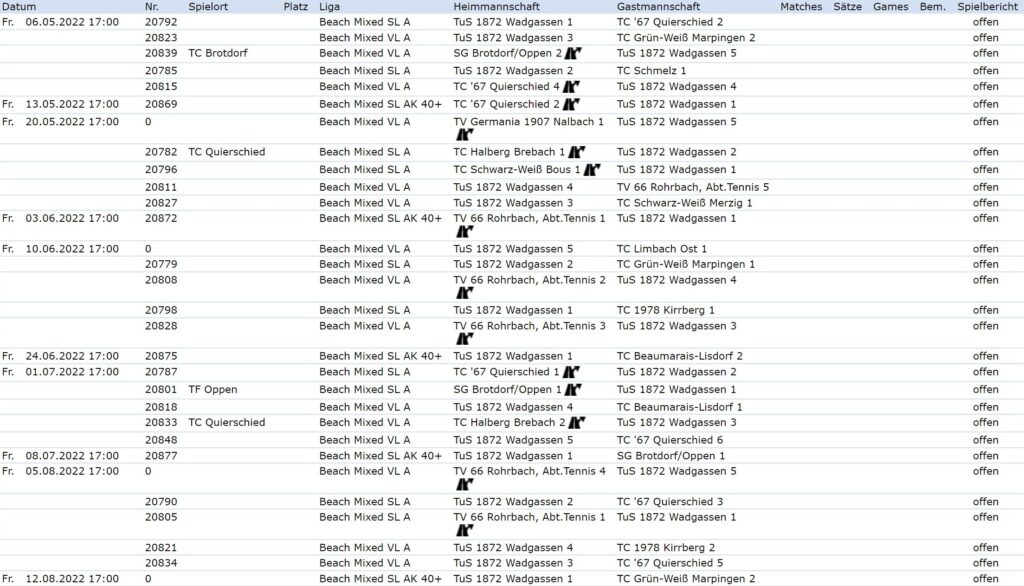1024x586 pixels.
Task: Click 'offen' status in row 20834
Action: [x=985, y=564]
